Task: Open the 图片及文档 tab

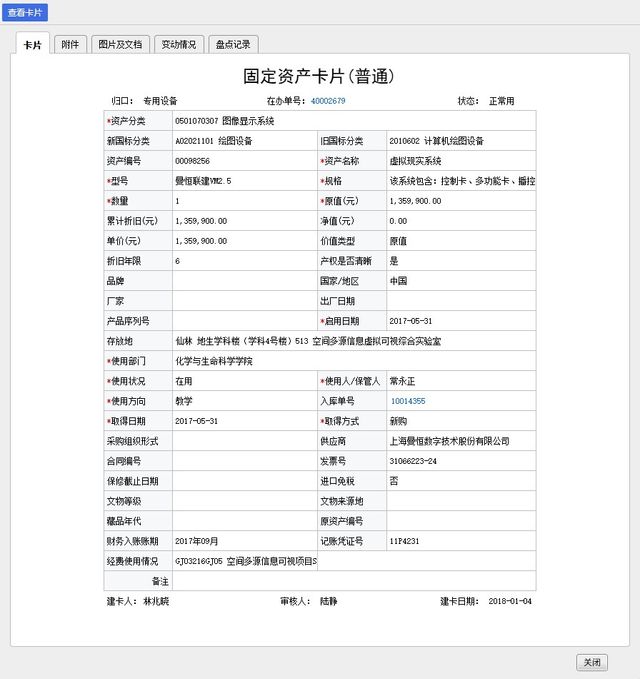Action: [x=119, y=45]
